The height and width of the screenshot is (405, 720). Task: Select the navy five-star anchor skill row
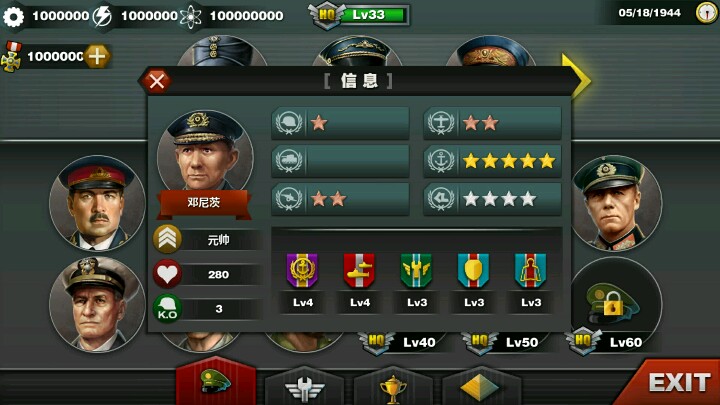[x=492, y=161]
